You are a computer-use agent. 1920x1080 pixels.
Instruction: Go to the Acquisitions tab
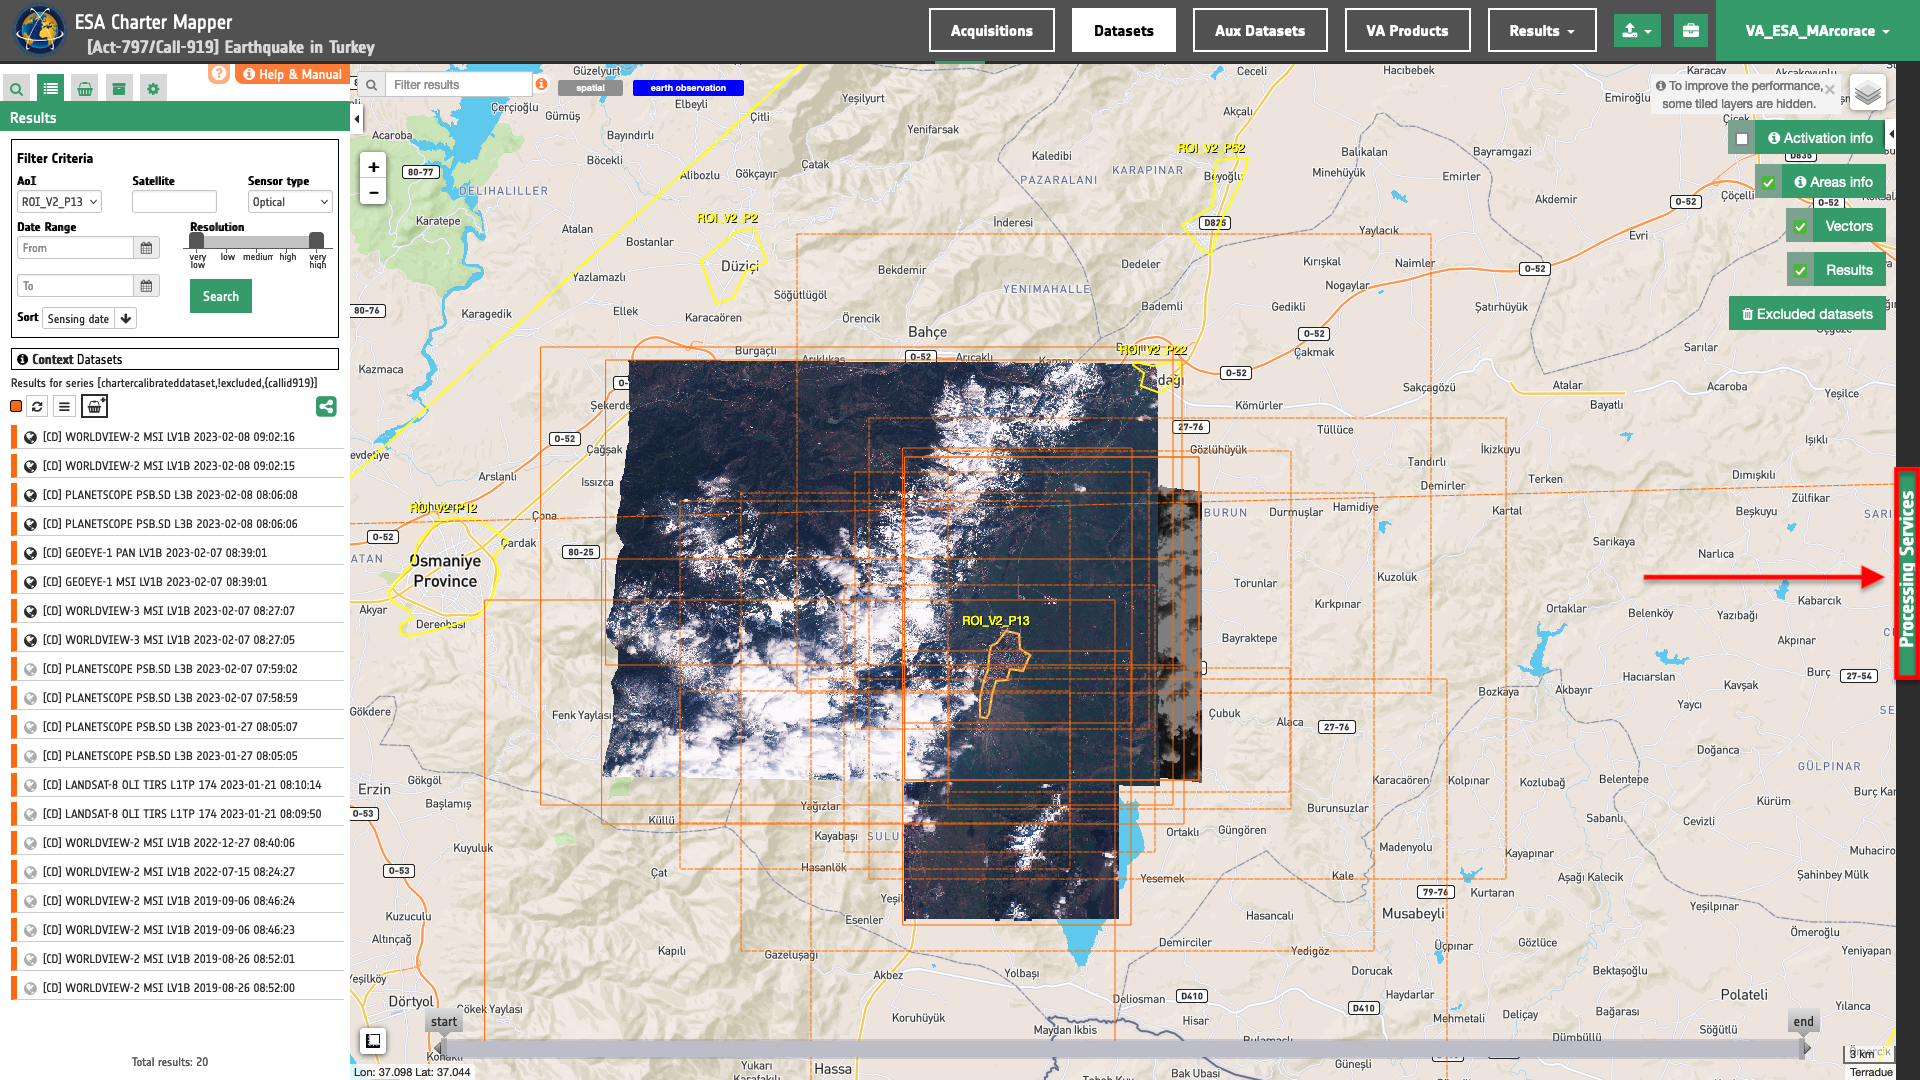[x=991, y=31]
